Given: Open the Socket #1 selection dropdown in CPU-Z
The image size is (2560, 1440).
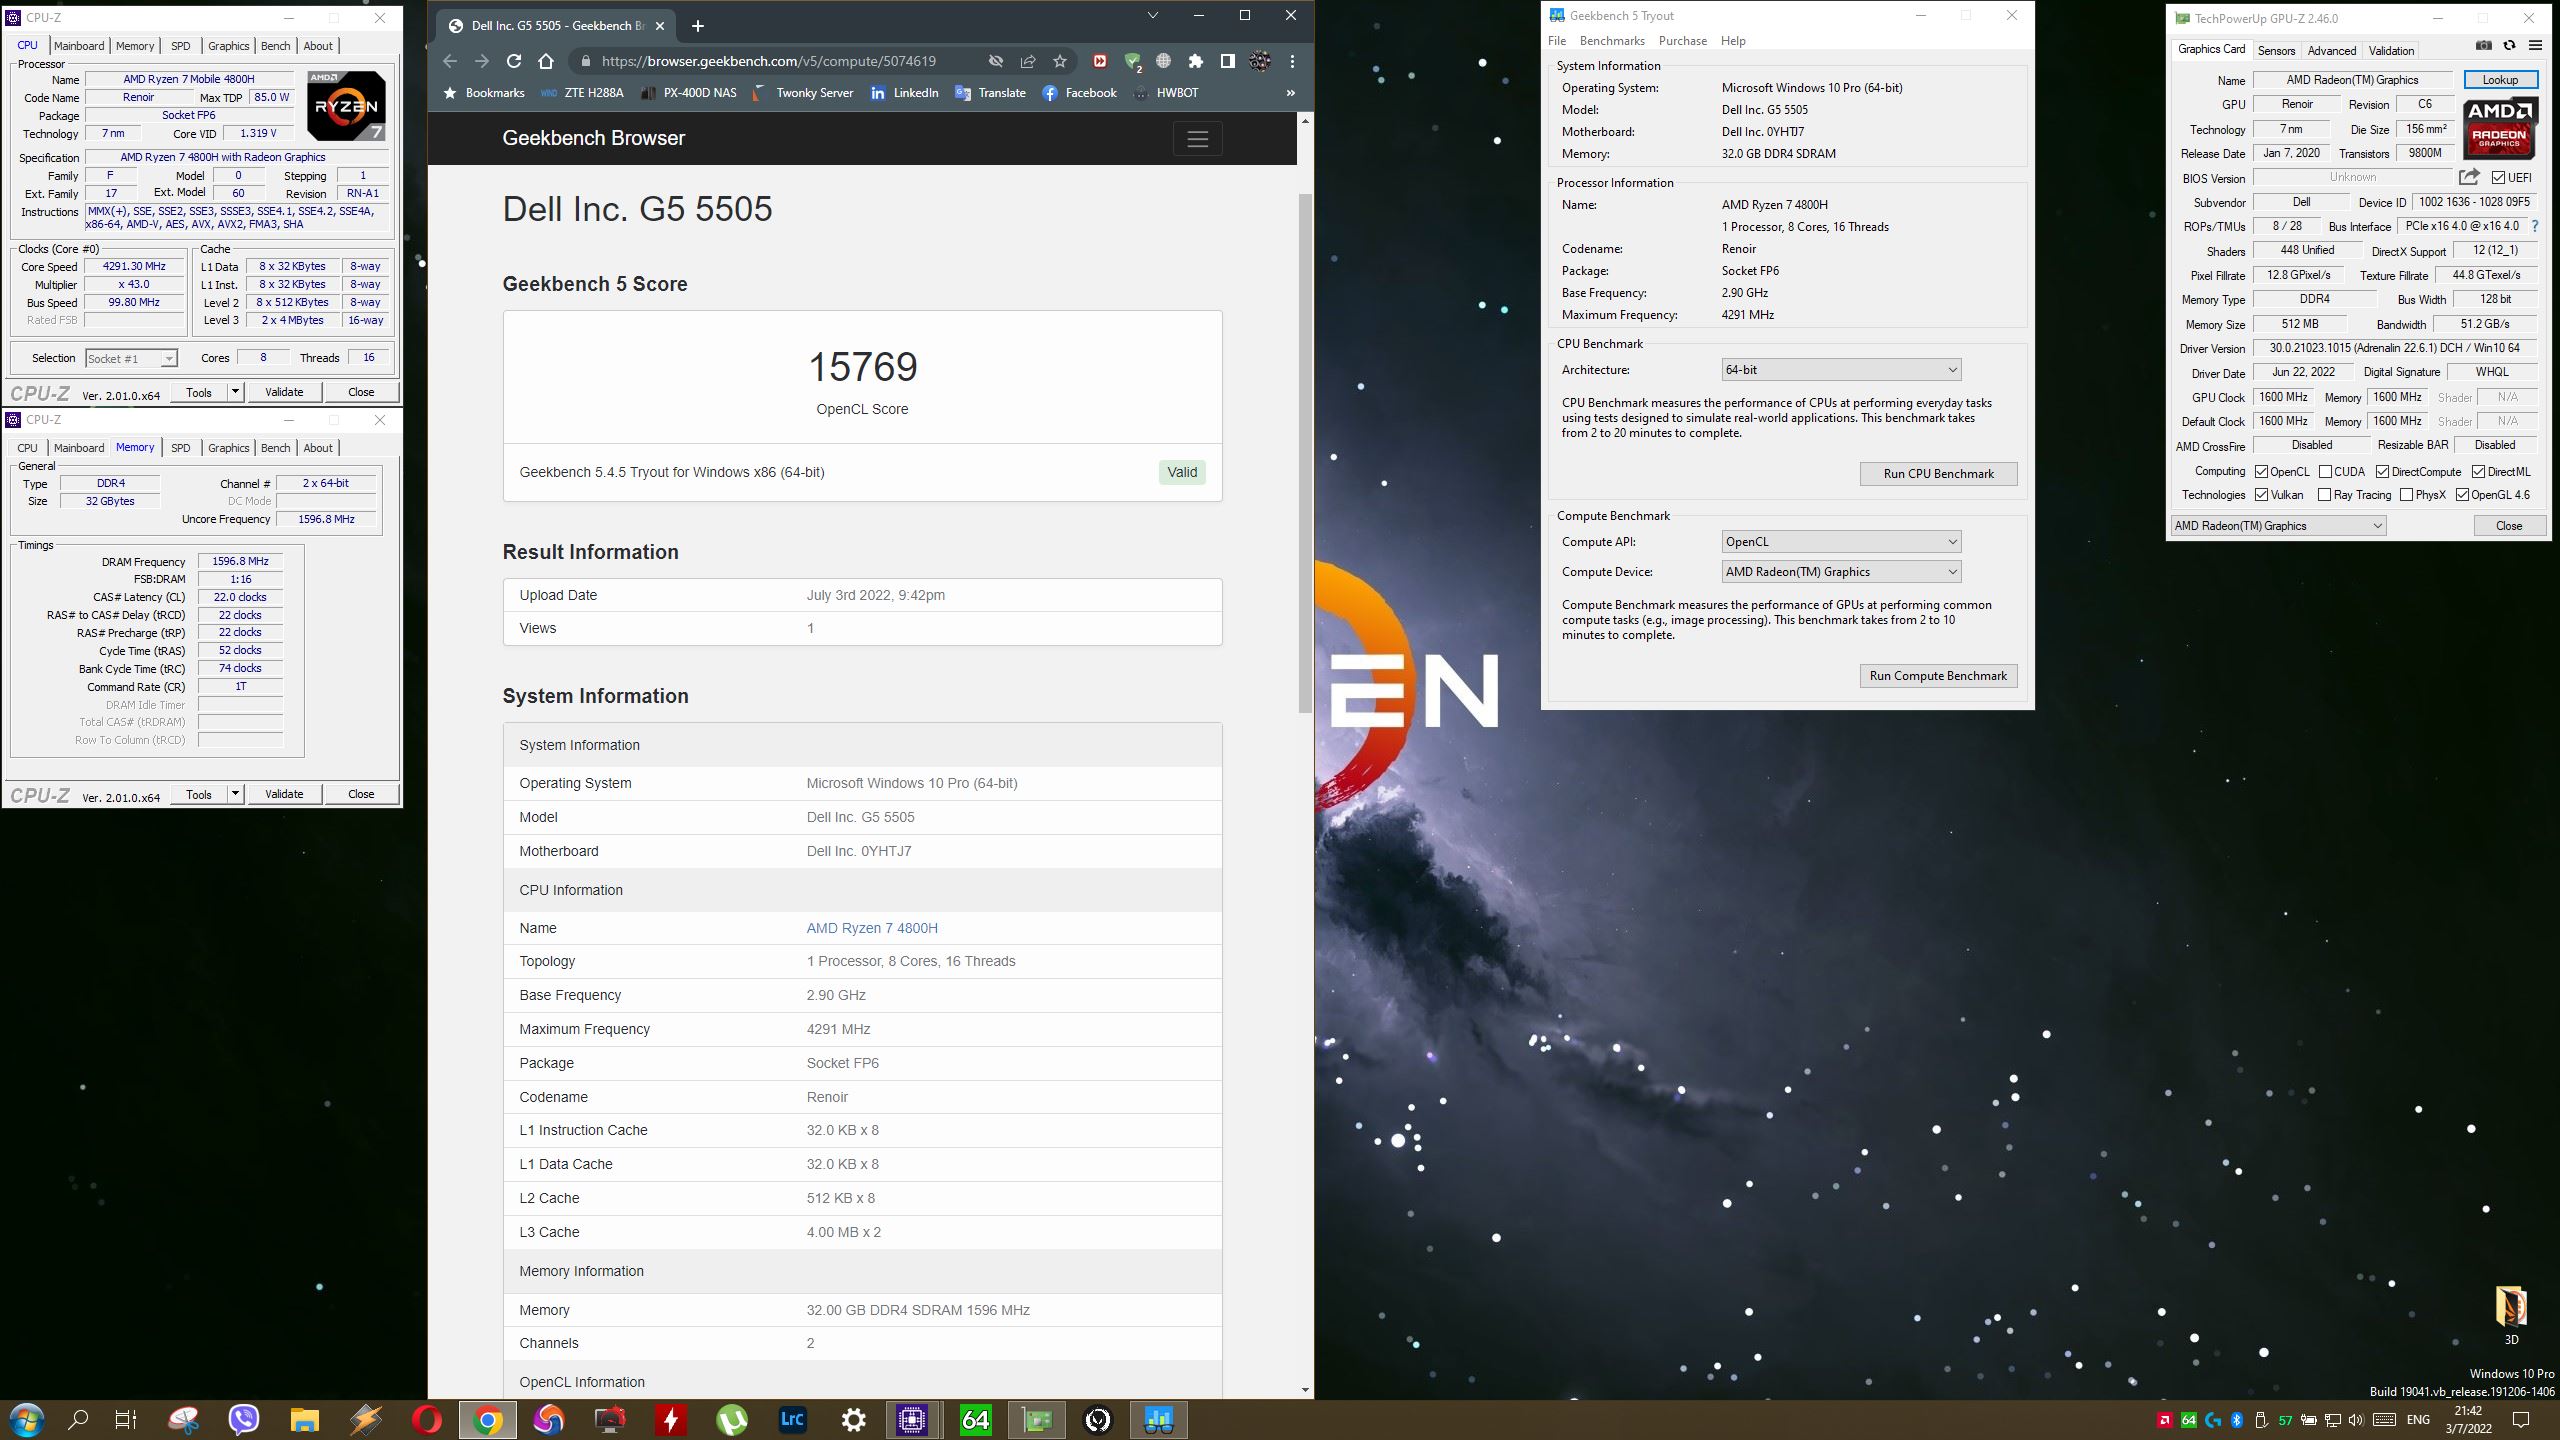Looking at the screenshot, I should tap(131, 358).
